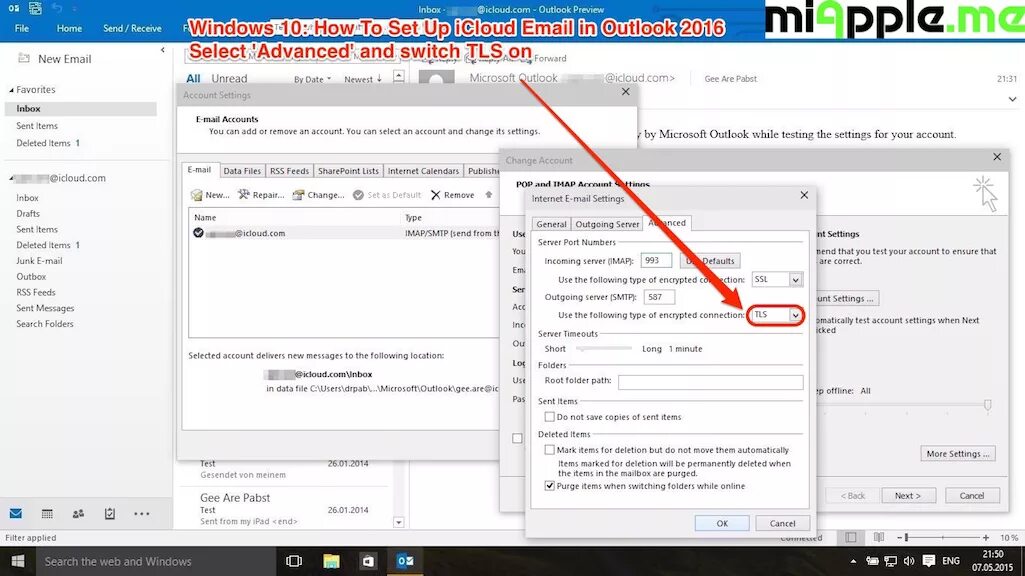Check 'Mark items for deletion' option
The height and width of the screenshot is (576, 1025).
pyautogui.click(x=550, y=450)
